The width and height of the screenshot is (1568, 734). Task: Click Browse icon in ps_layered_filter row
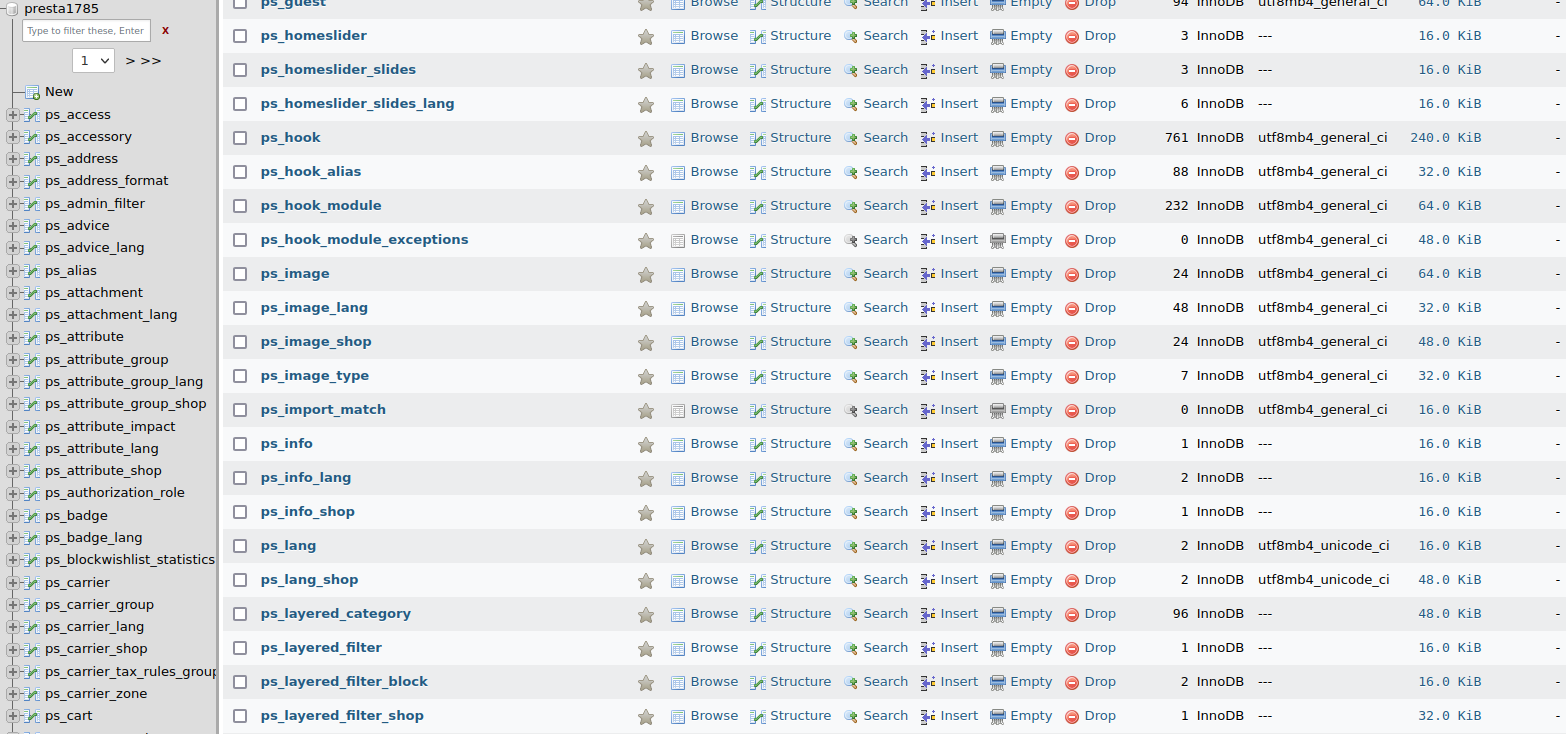[x=678, y=649]
